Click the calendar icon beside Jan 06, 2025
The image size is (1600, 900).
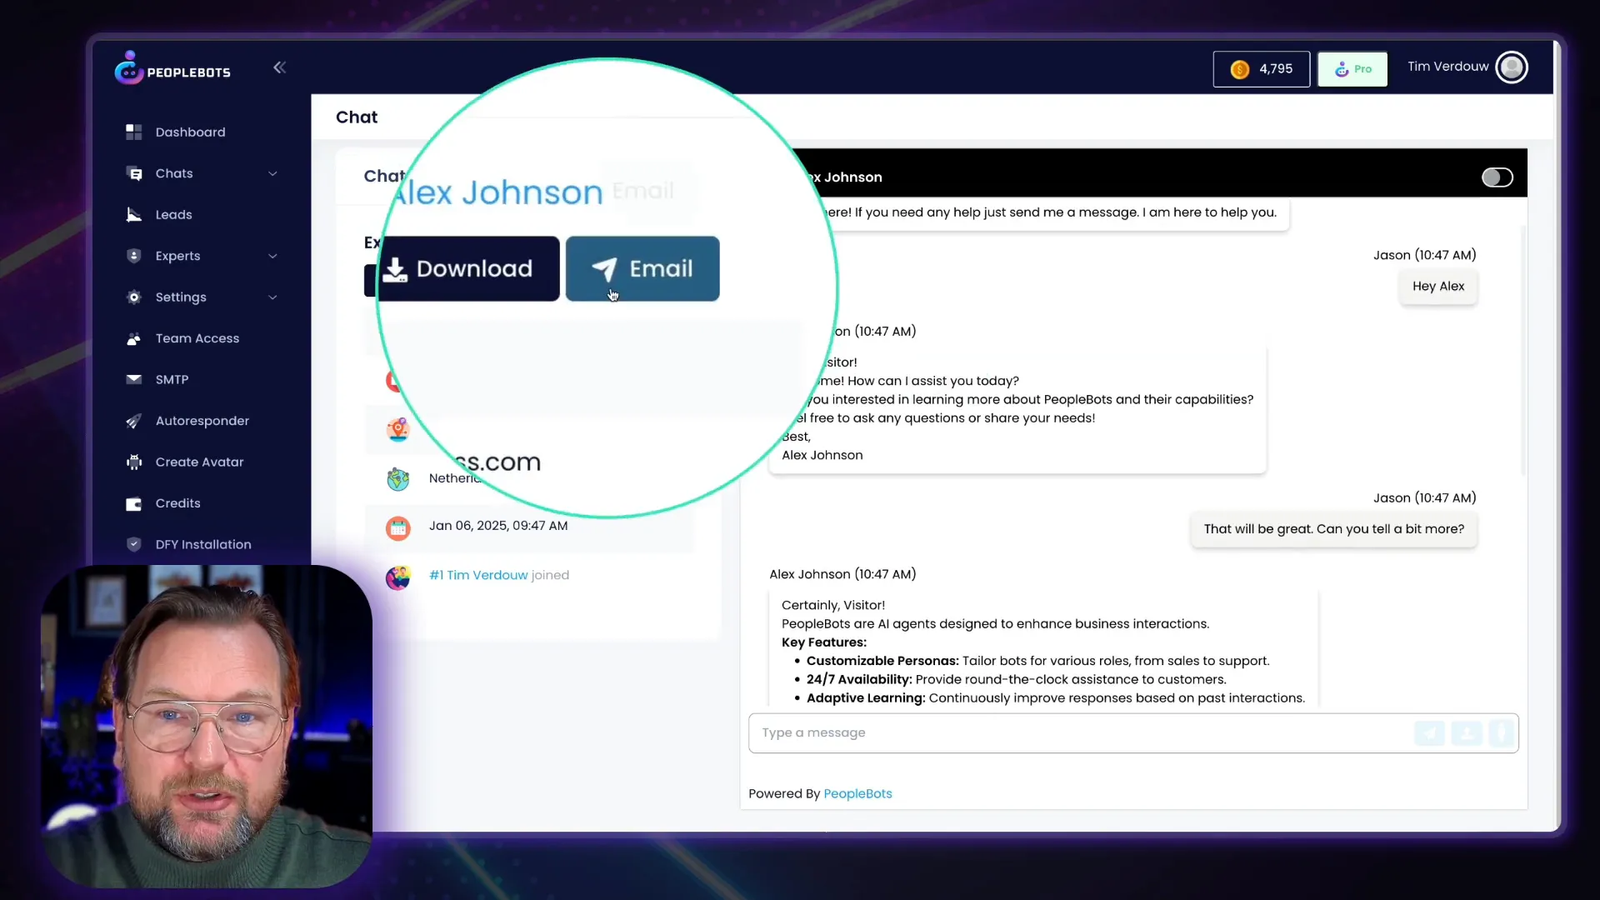(x=398, y=527)
